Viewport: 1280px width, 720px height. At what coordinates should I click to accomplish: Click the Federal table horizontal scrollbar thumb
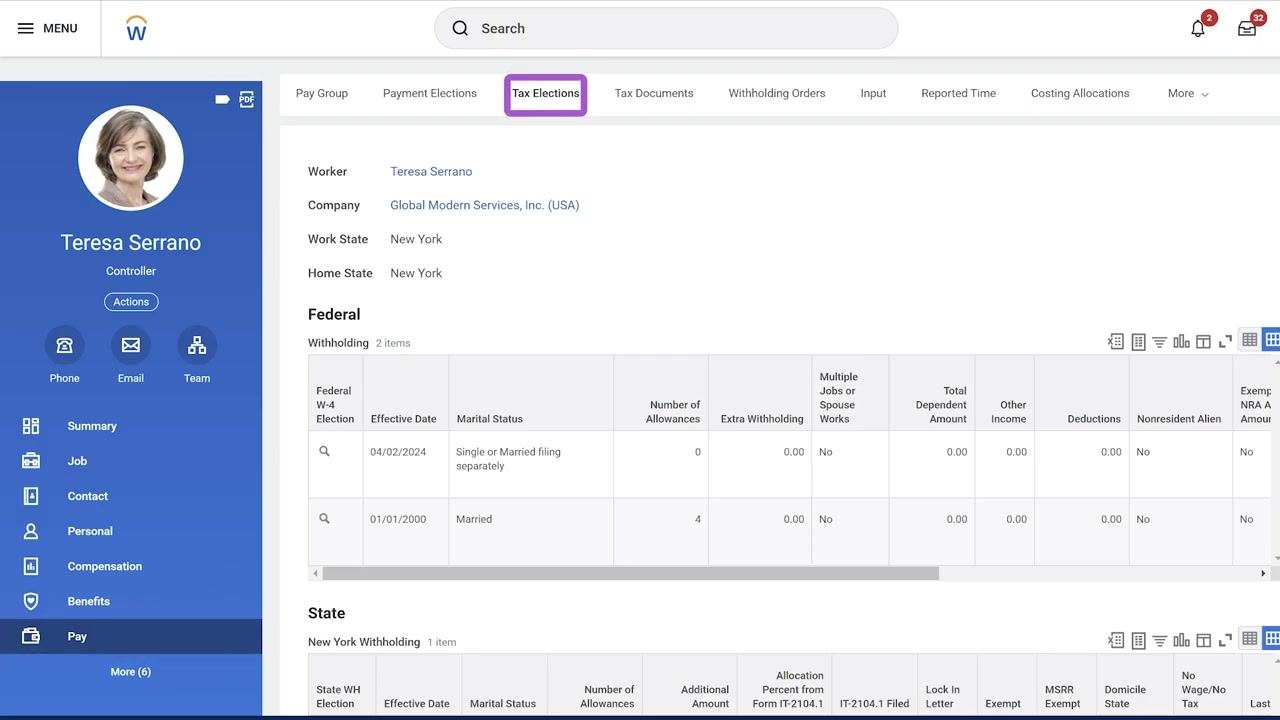pyautogui.click(x=630, y=574)
